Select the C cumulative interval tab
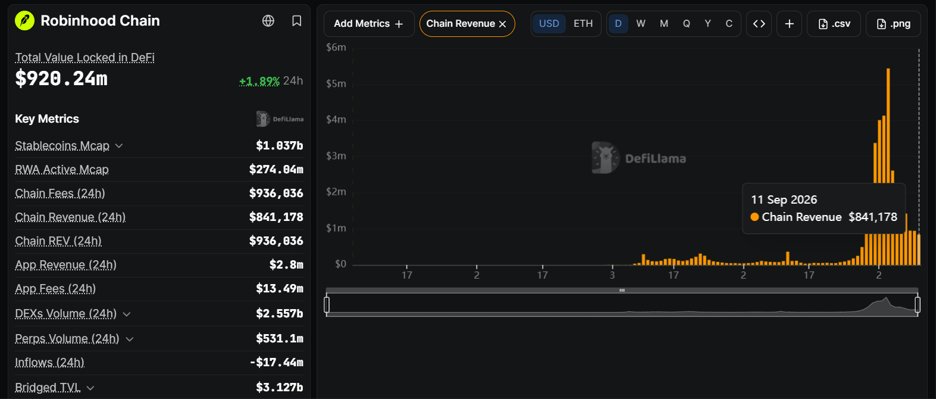Viewport: 936px width, 399px height. point(729,24)
